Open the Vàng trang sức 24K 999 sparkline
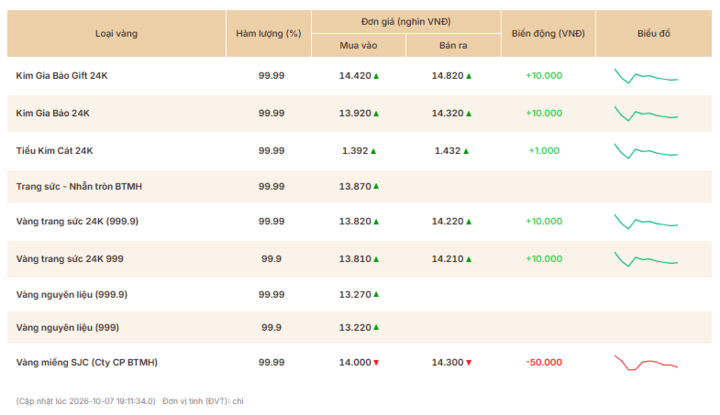720x415 pixels. pyautogui.click(x=646, y=259)
